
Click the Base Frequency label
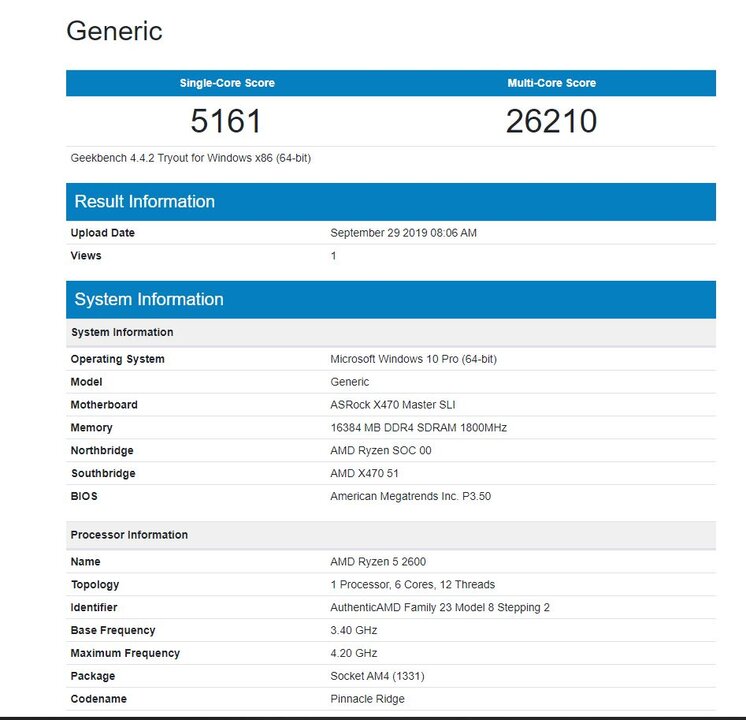pyautogui.click(x=113, y=631)
